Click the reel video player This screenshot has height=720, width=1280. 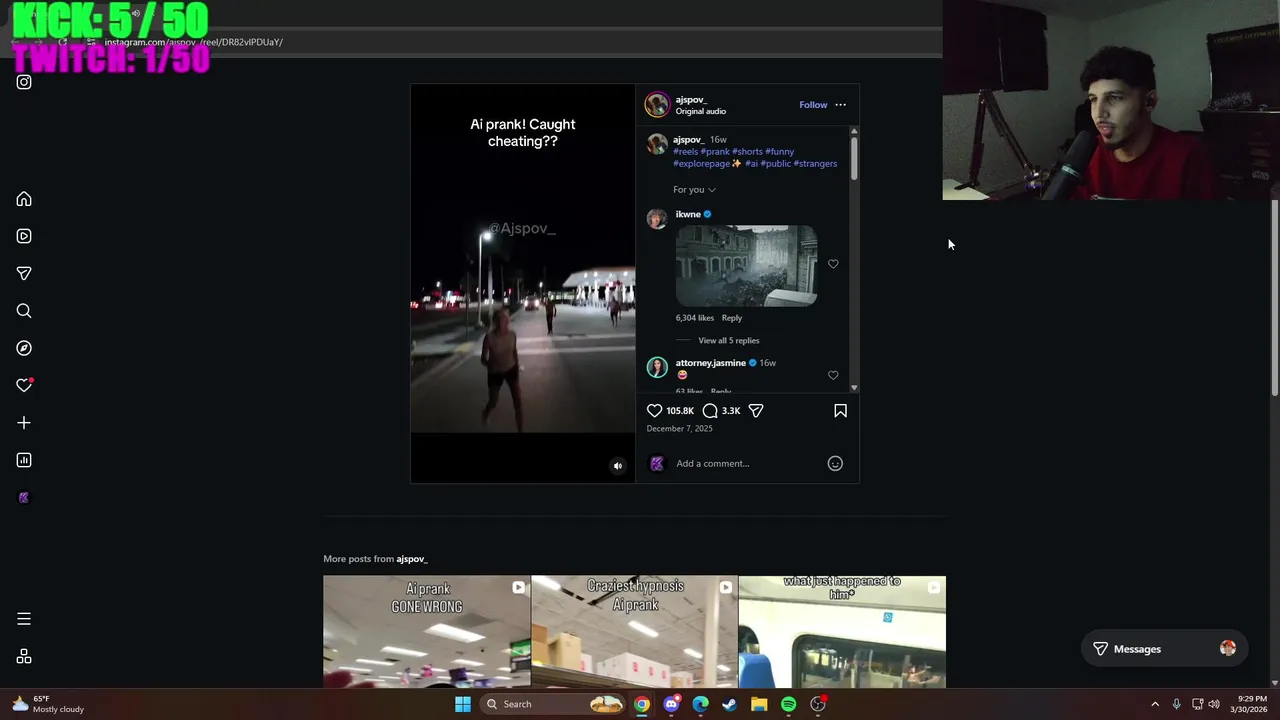pyautogui.click(x=523, y=283)
